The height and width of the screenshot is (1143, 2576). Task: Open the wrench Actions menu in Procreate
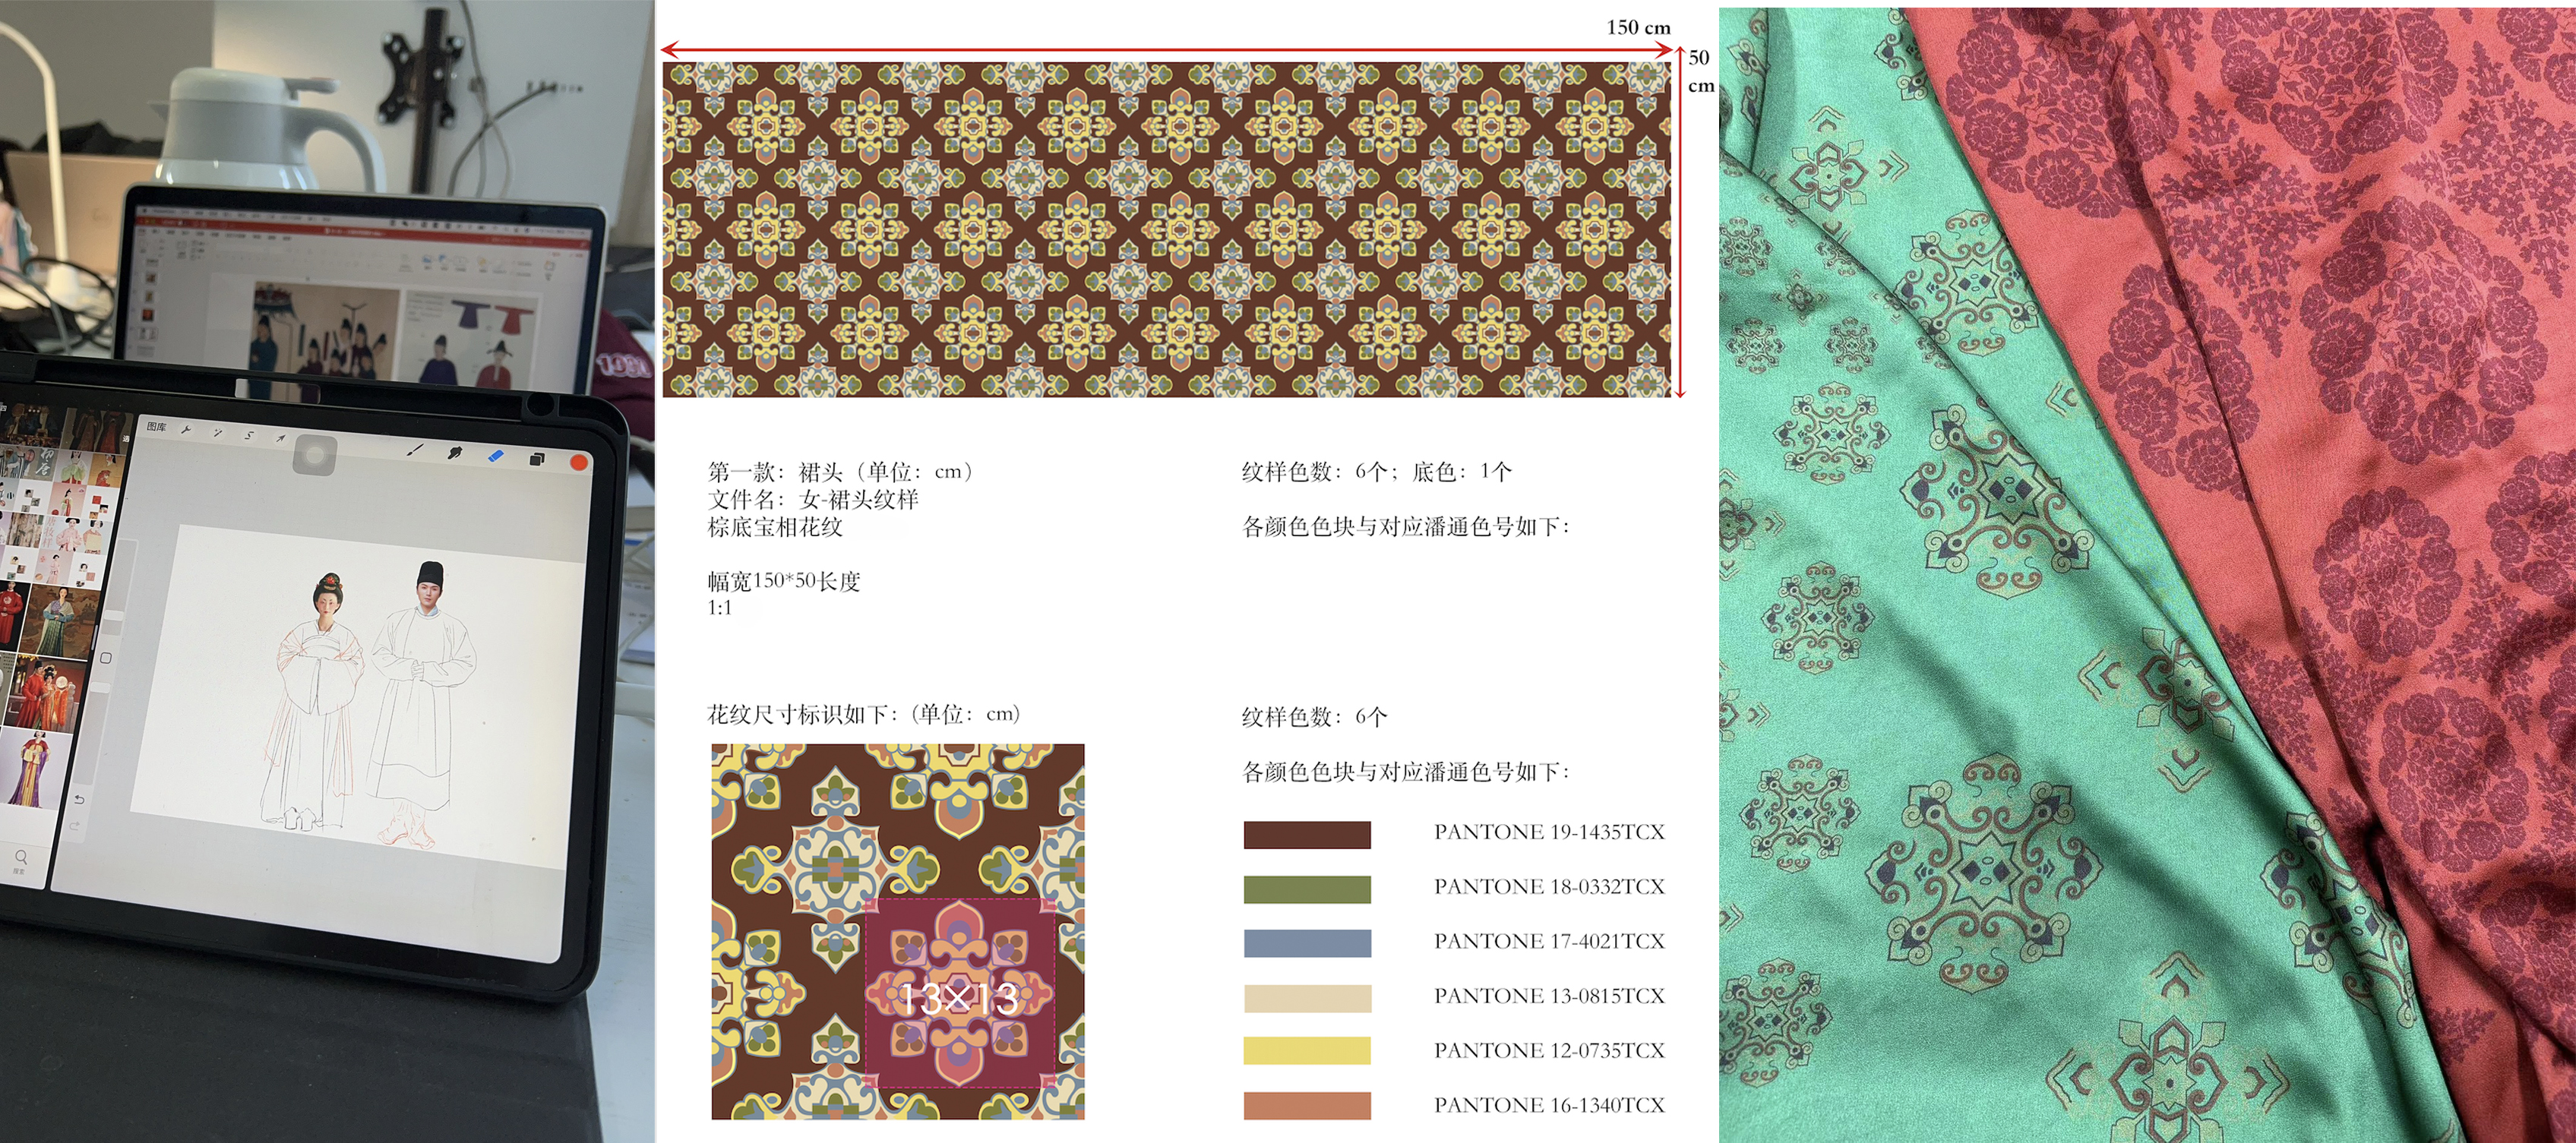point(186,431)
